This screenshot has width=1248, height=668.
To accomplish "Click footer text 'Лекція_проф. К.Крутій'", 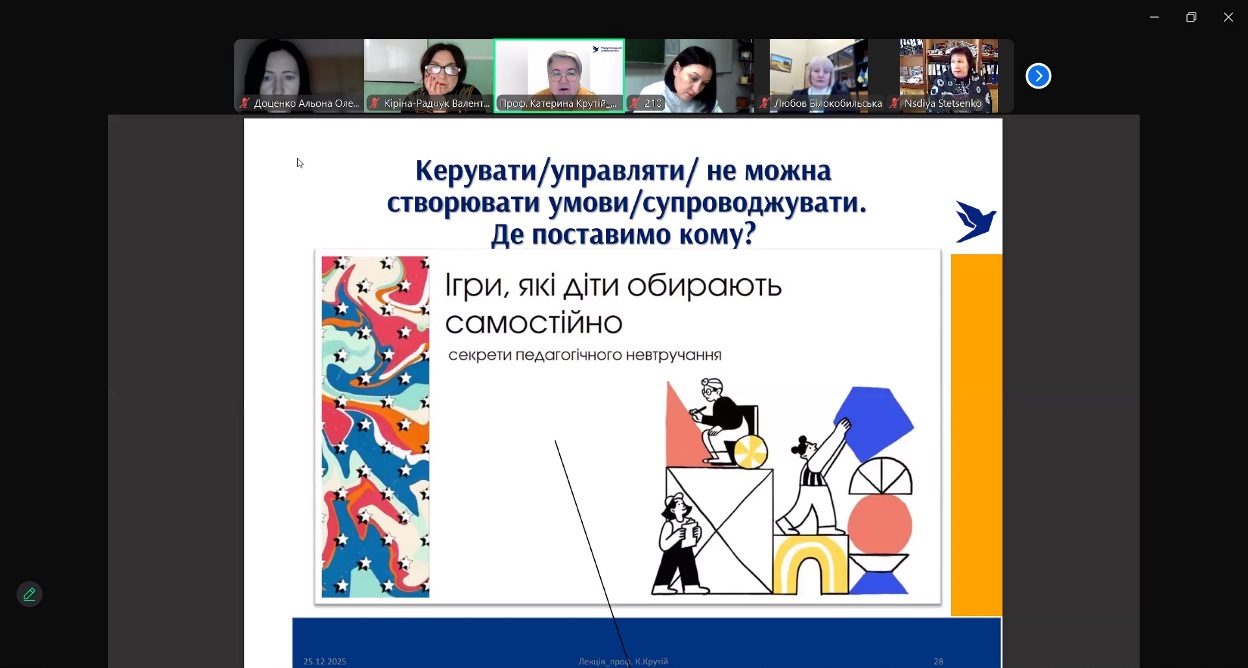I will 623,661.
